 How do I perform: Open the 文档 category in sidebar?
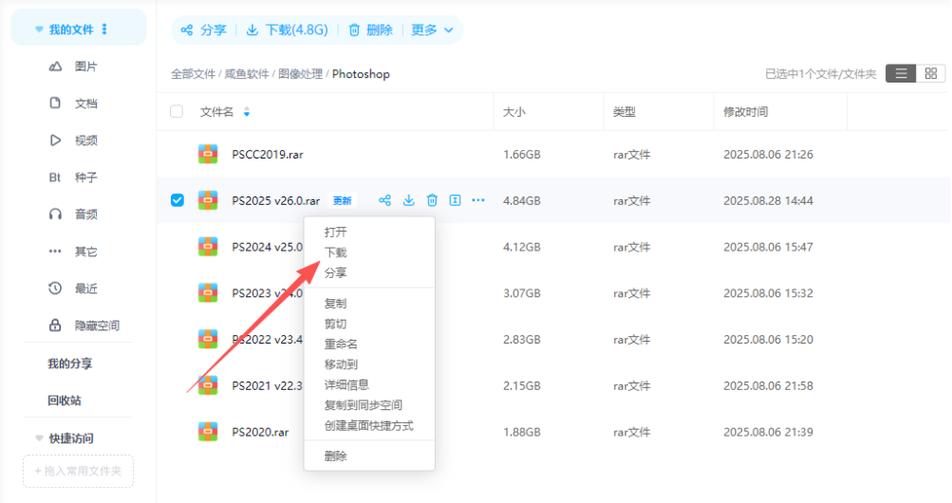[x=73, y=103]
